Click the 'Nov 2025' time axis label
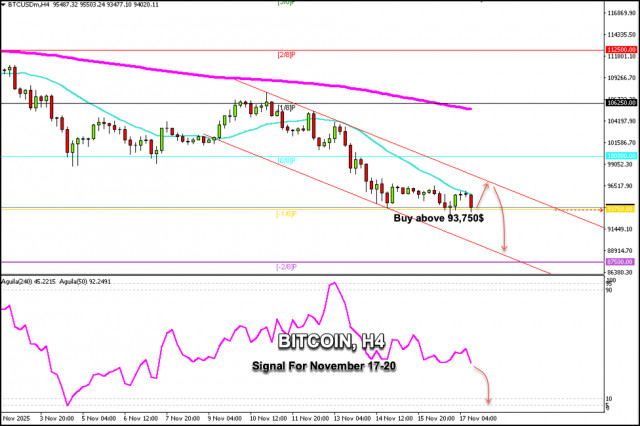 point(16,418)
